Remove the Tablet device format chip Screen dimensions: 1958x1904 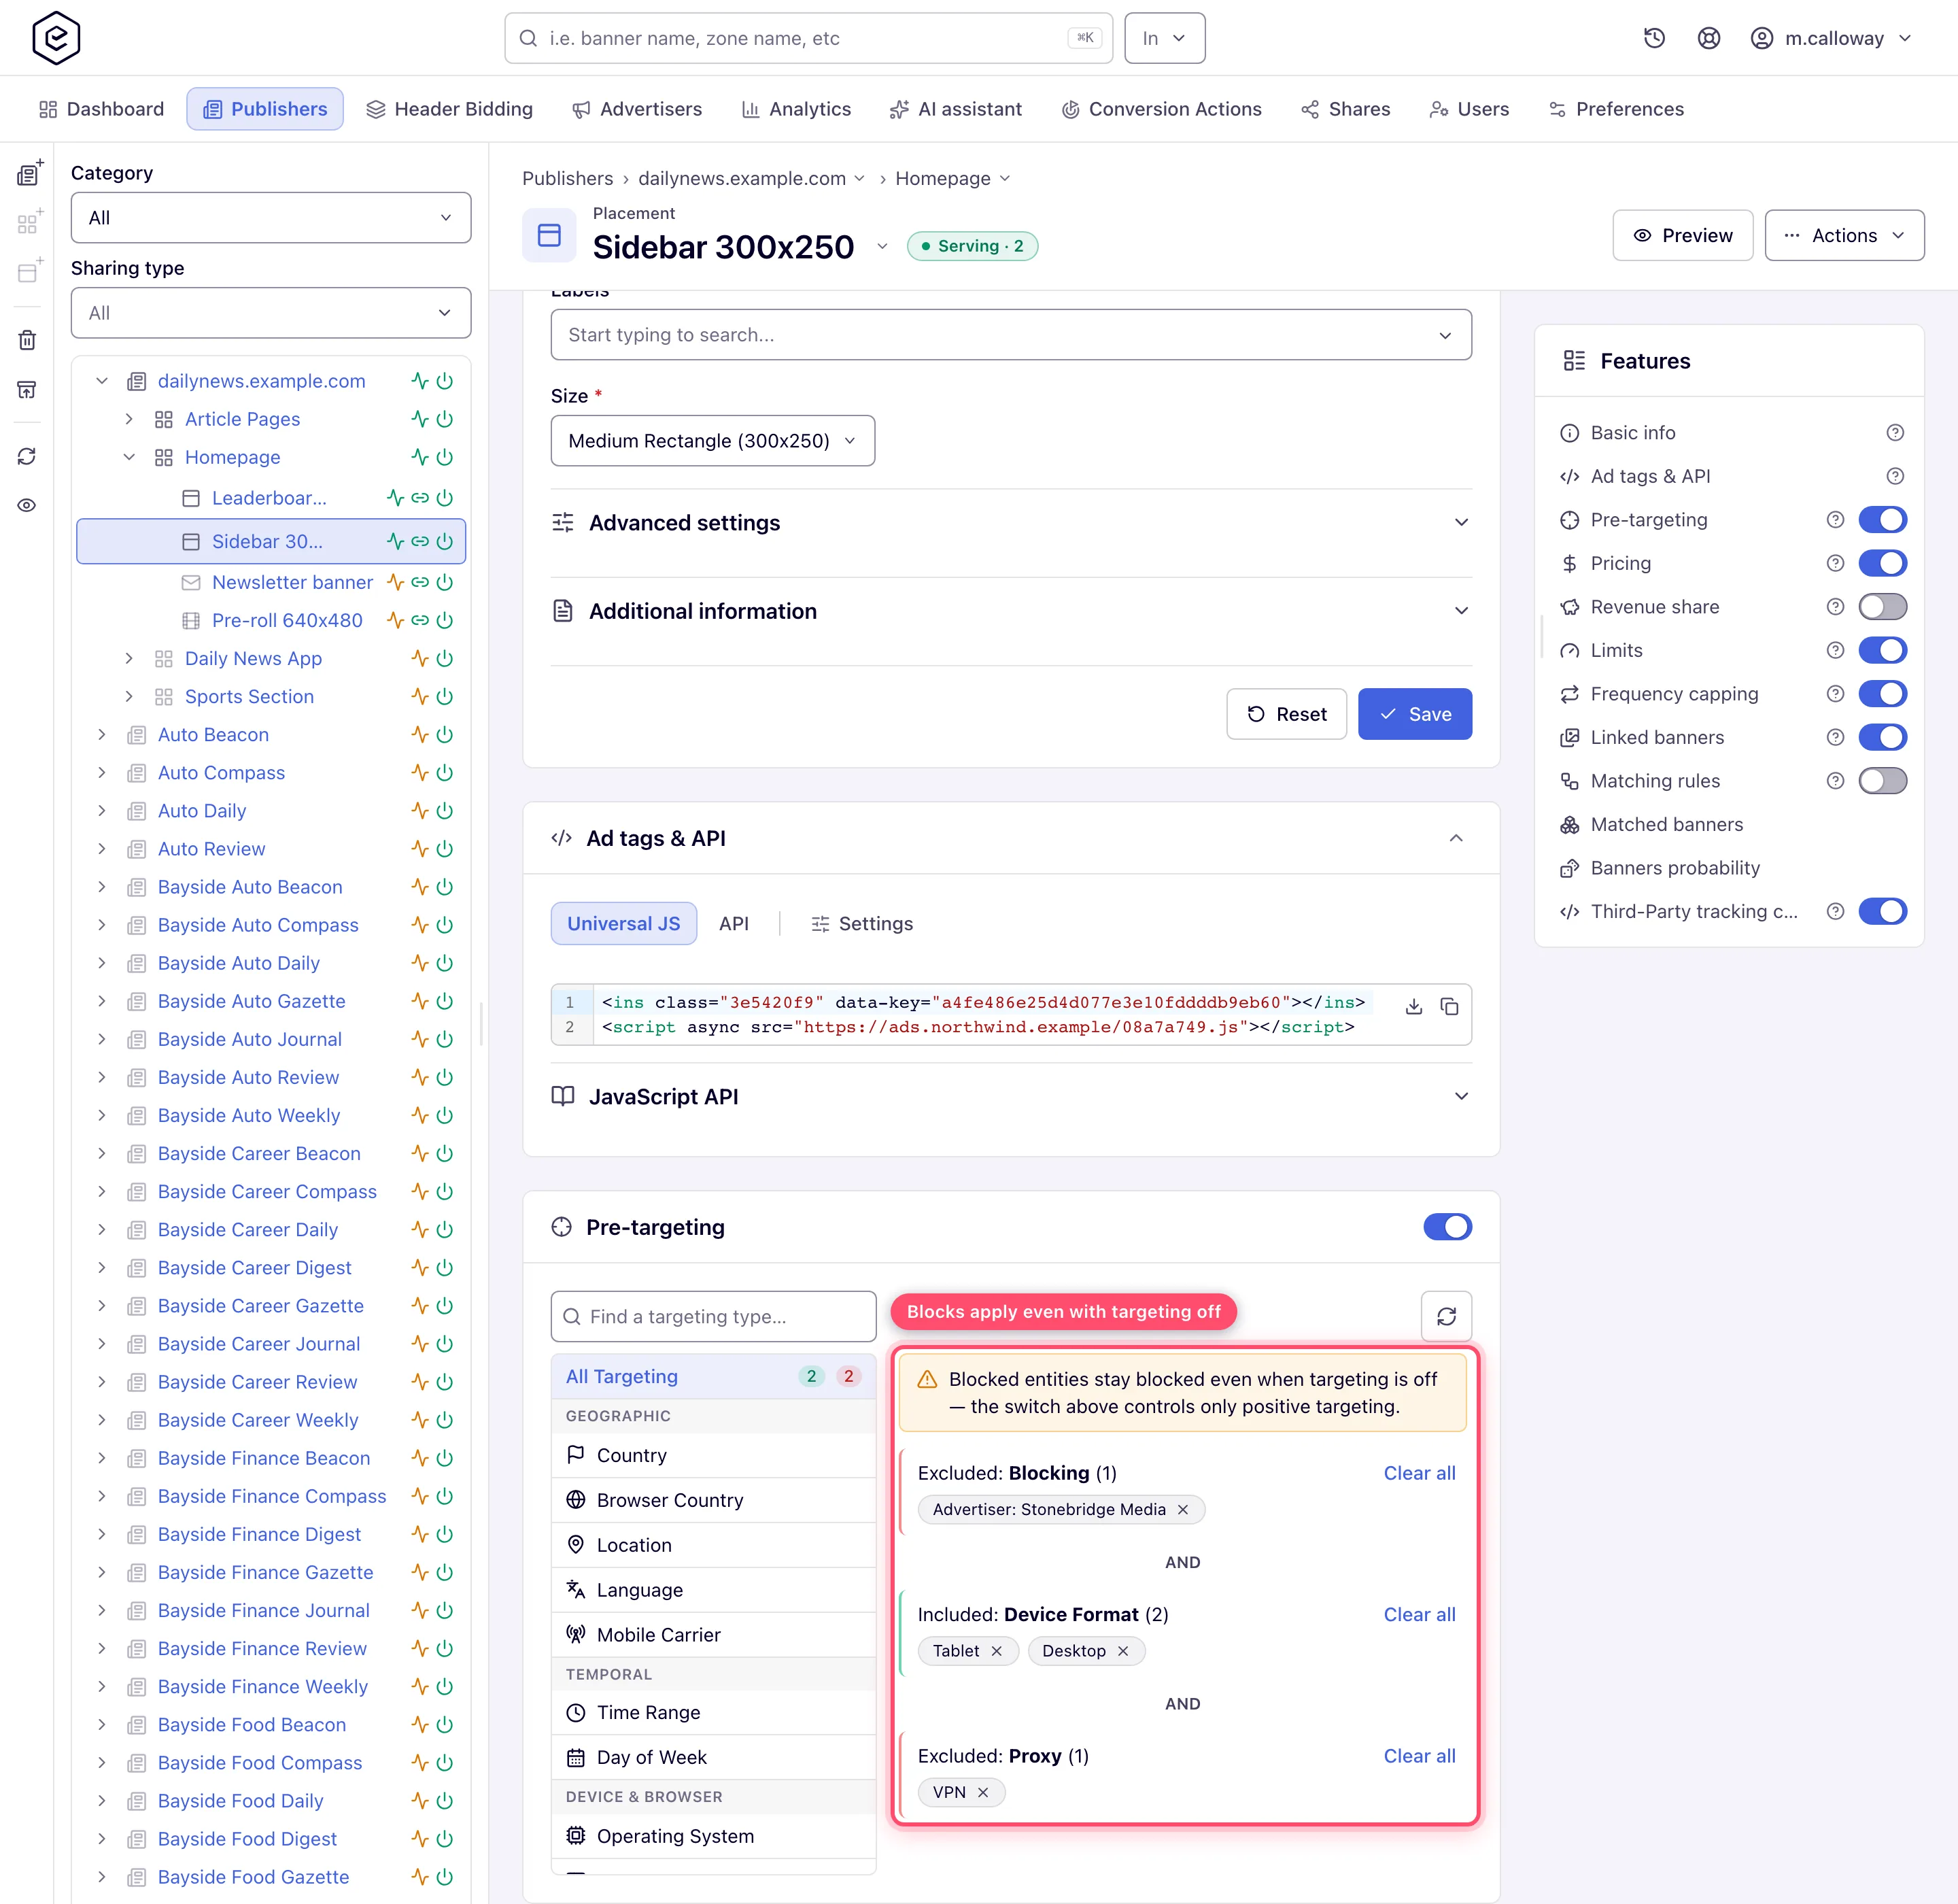pos(996,1651)
